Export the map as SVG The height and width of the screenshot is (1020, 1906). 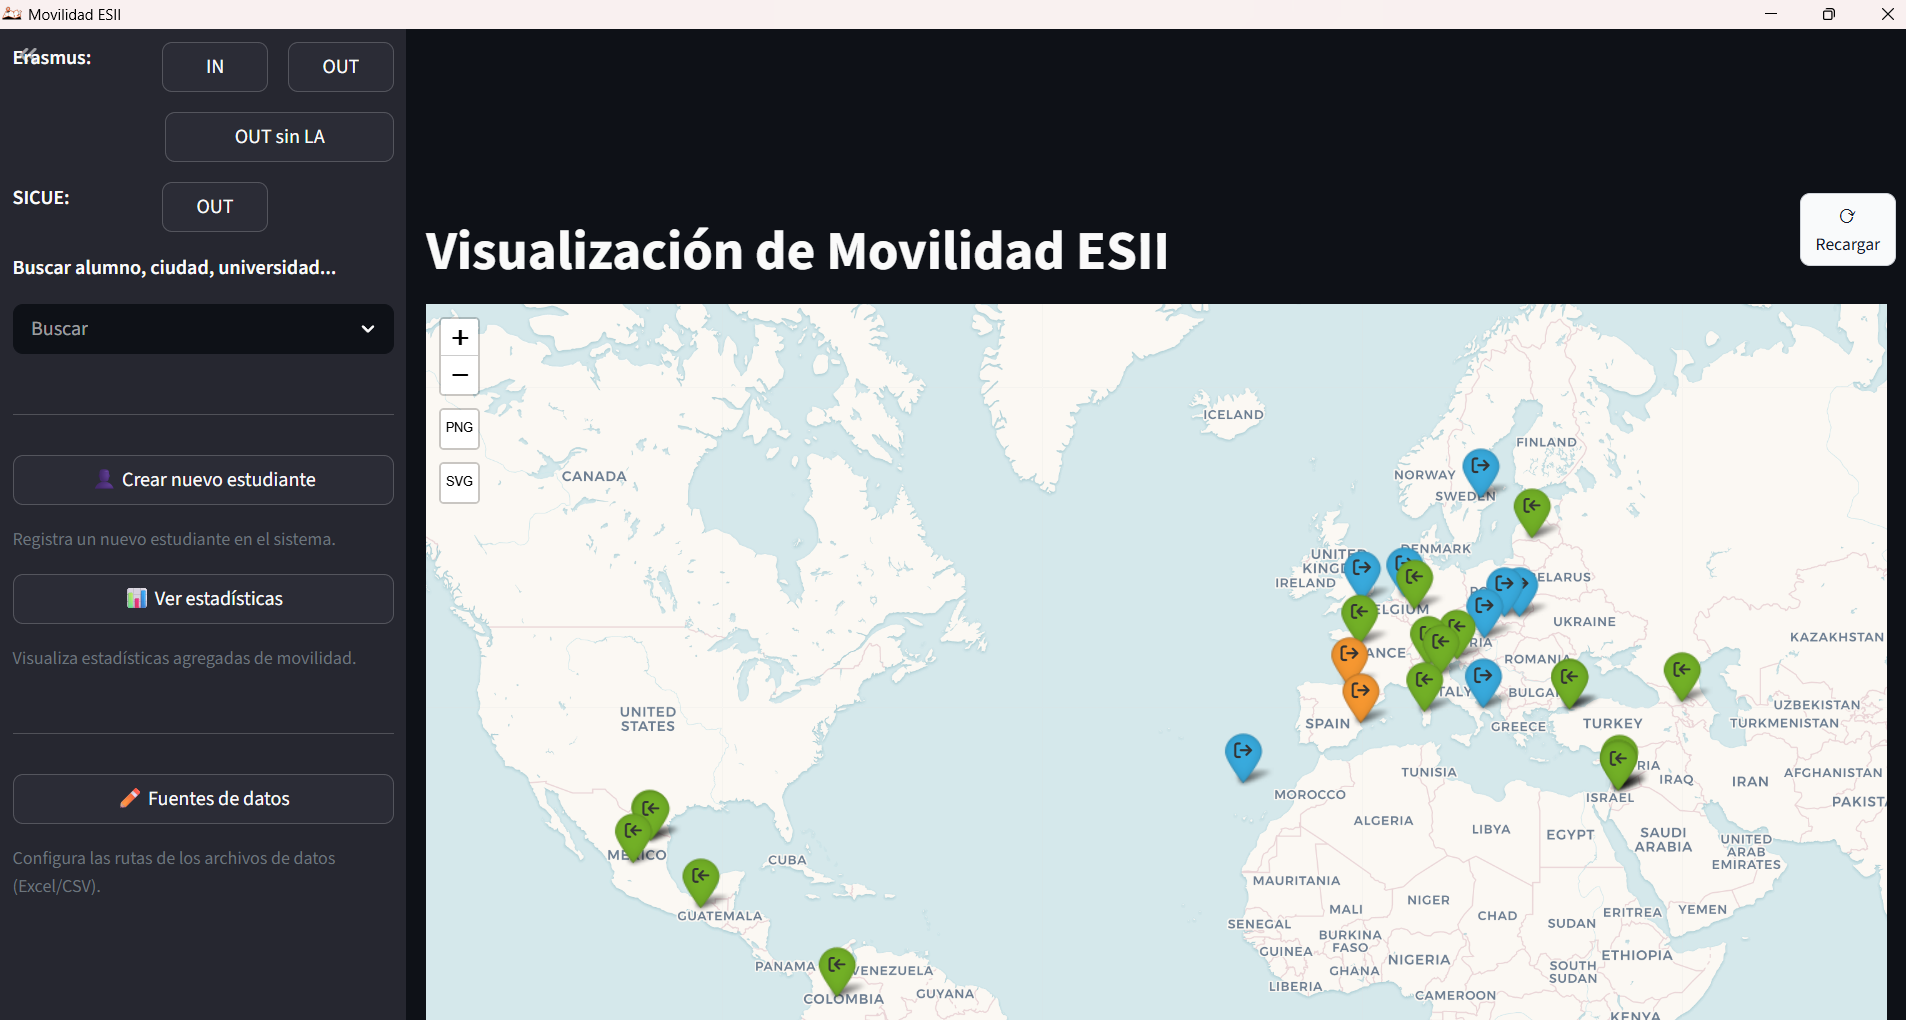point(460,482)
